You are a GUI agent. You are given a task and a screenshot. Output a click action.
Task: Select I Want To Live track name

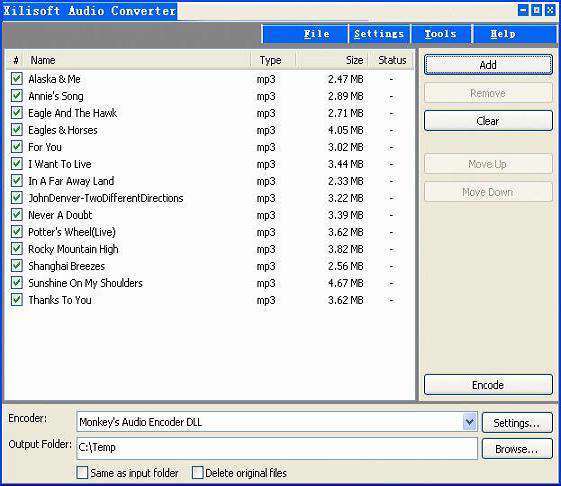coord(60,164)
